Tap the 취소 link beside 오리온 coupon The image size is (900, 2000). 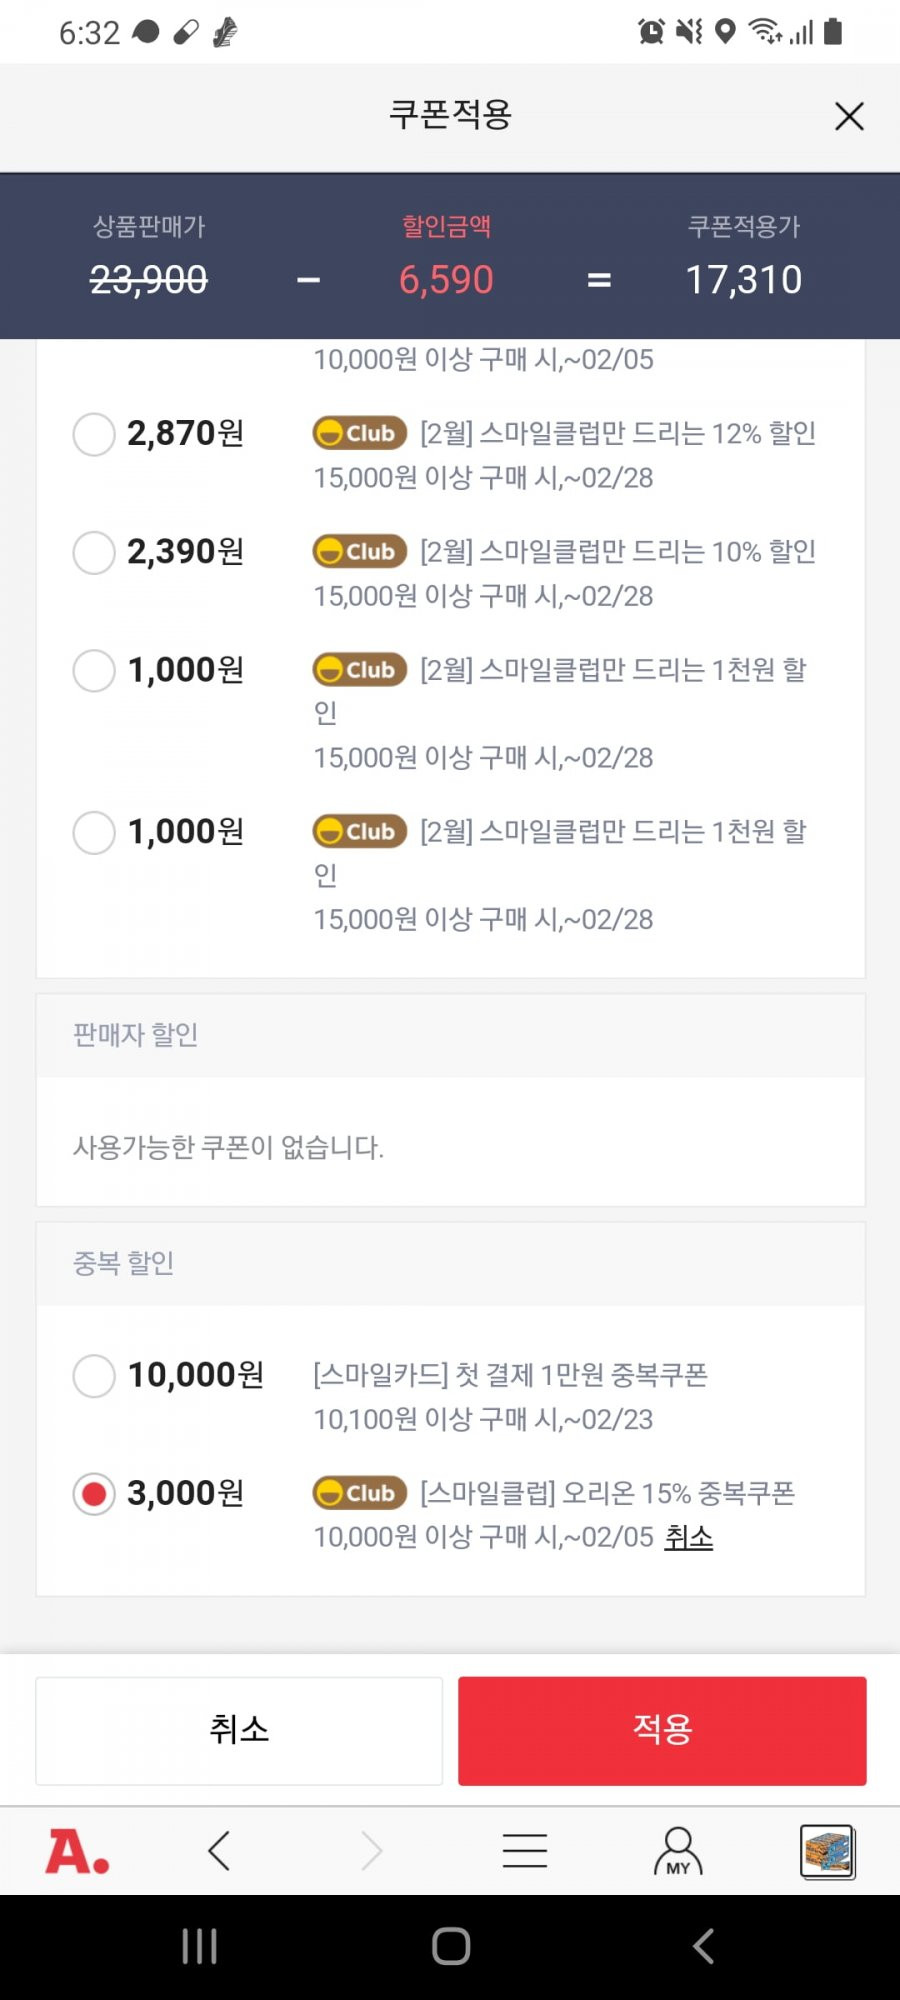point(689,1537)
